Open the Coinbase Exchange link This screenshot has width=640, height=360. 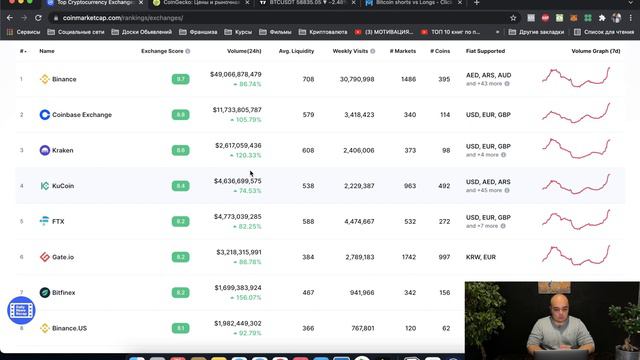tap(82, 115)
